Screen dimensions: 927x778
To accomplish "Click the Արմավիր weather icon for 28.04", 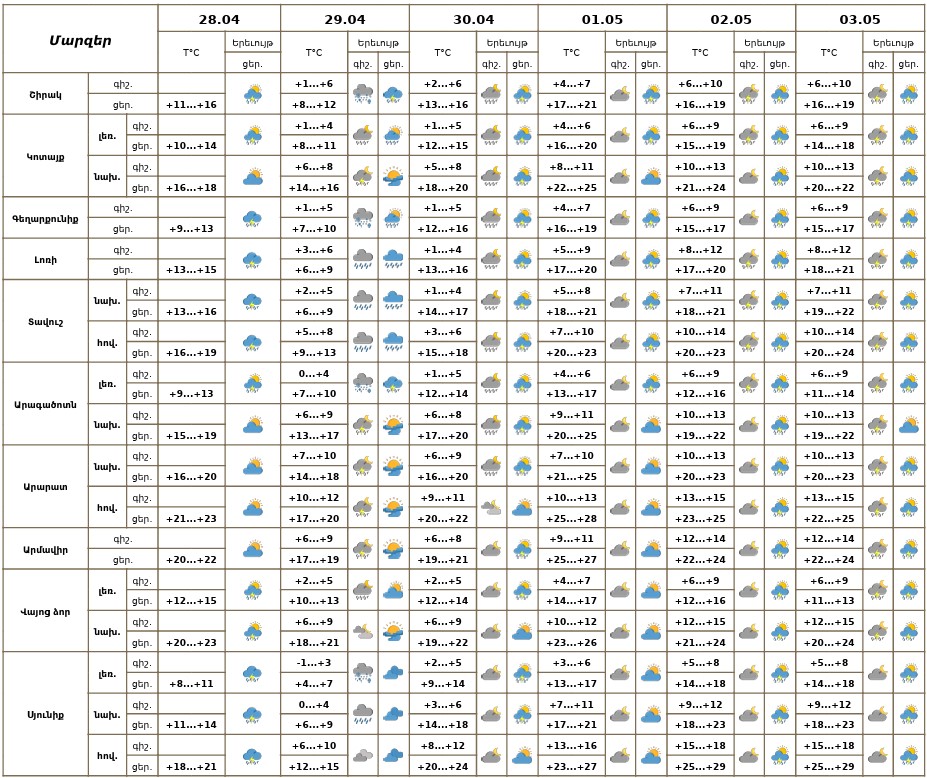I will point(252,548).
